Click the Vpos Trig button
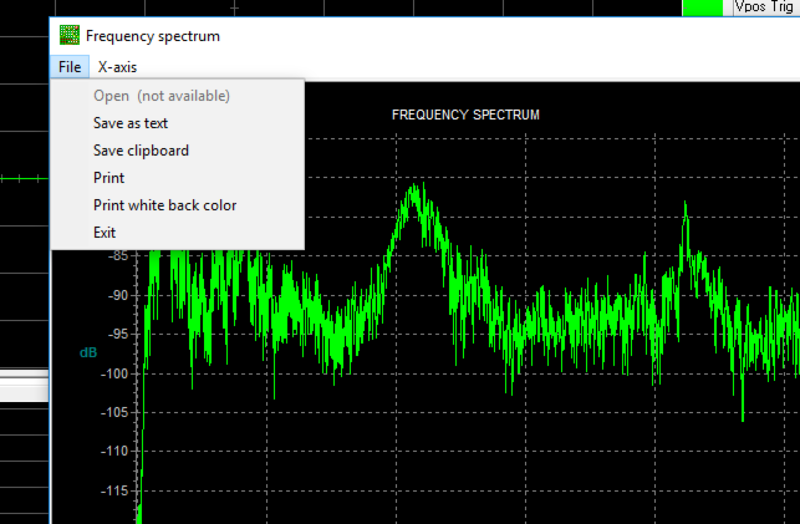 click(x=766, y=7)
